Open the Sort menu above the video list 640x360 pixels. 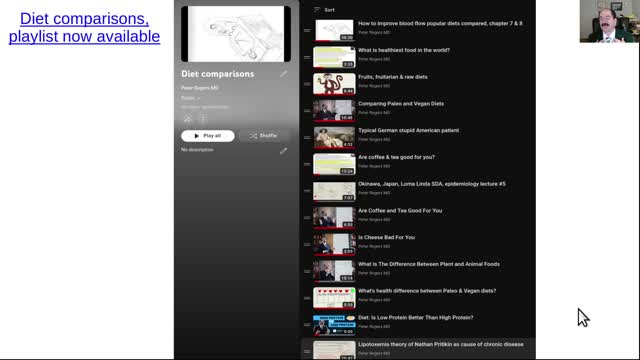click(324, 10)
